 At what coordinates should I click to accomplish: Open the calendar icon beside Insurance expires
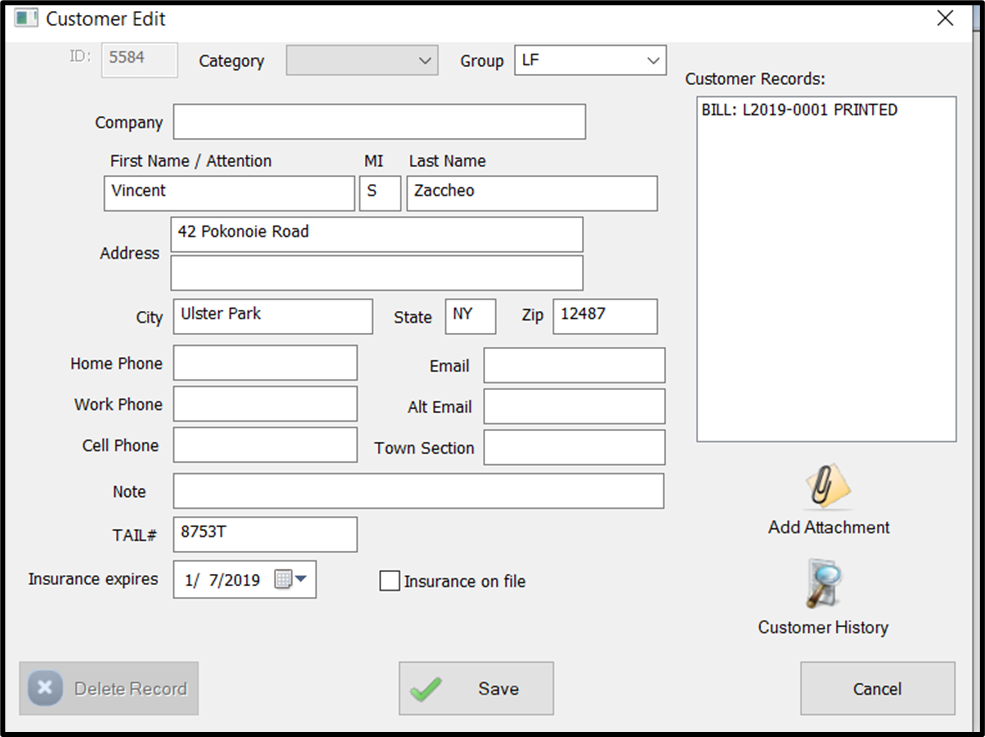coord(283,579)
